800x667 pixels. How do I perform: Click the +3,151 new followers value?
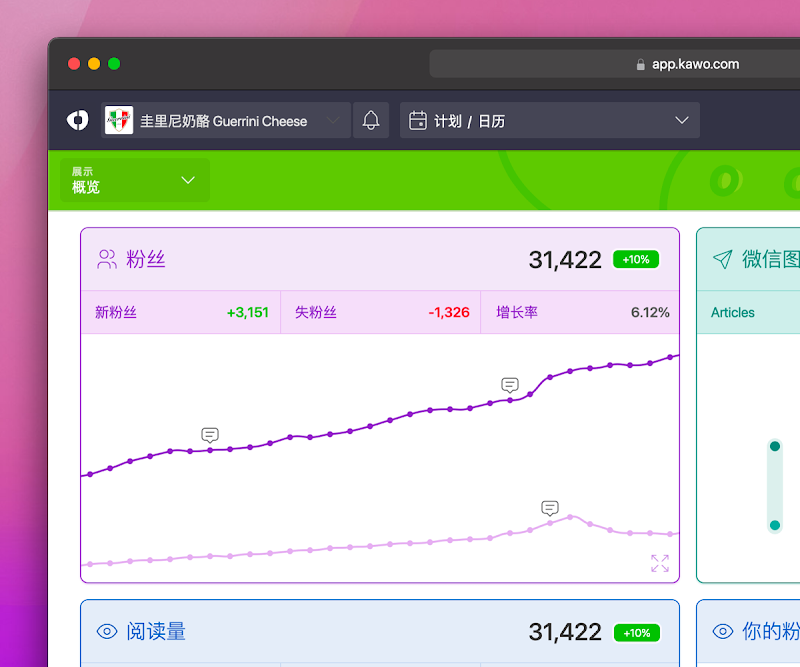pos(247,312)
